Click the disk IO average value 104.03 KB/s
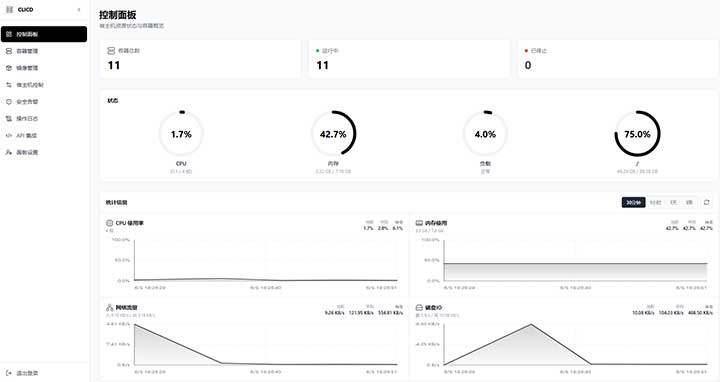Image resolution: width=720 pixels, height=382 pixels. [671, 313]
